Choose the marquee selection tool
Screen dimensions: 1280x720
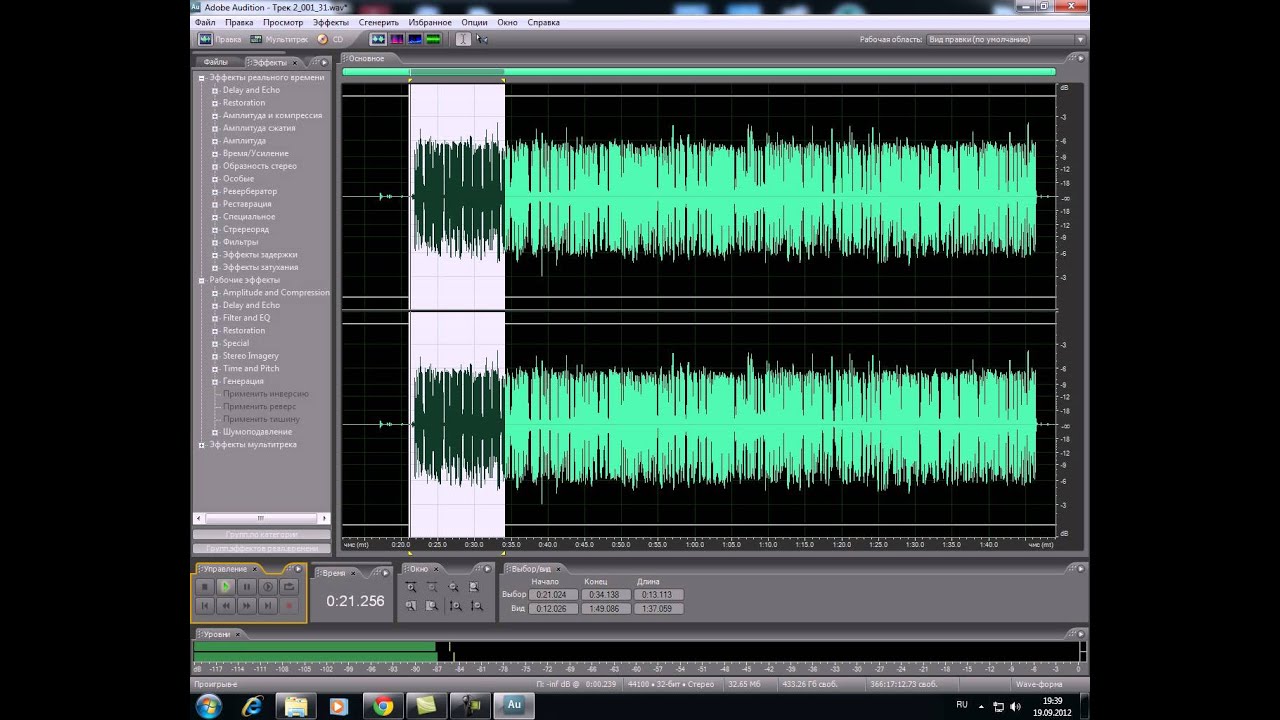point(481,39)
